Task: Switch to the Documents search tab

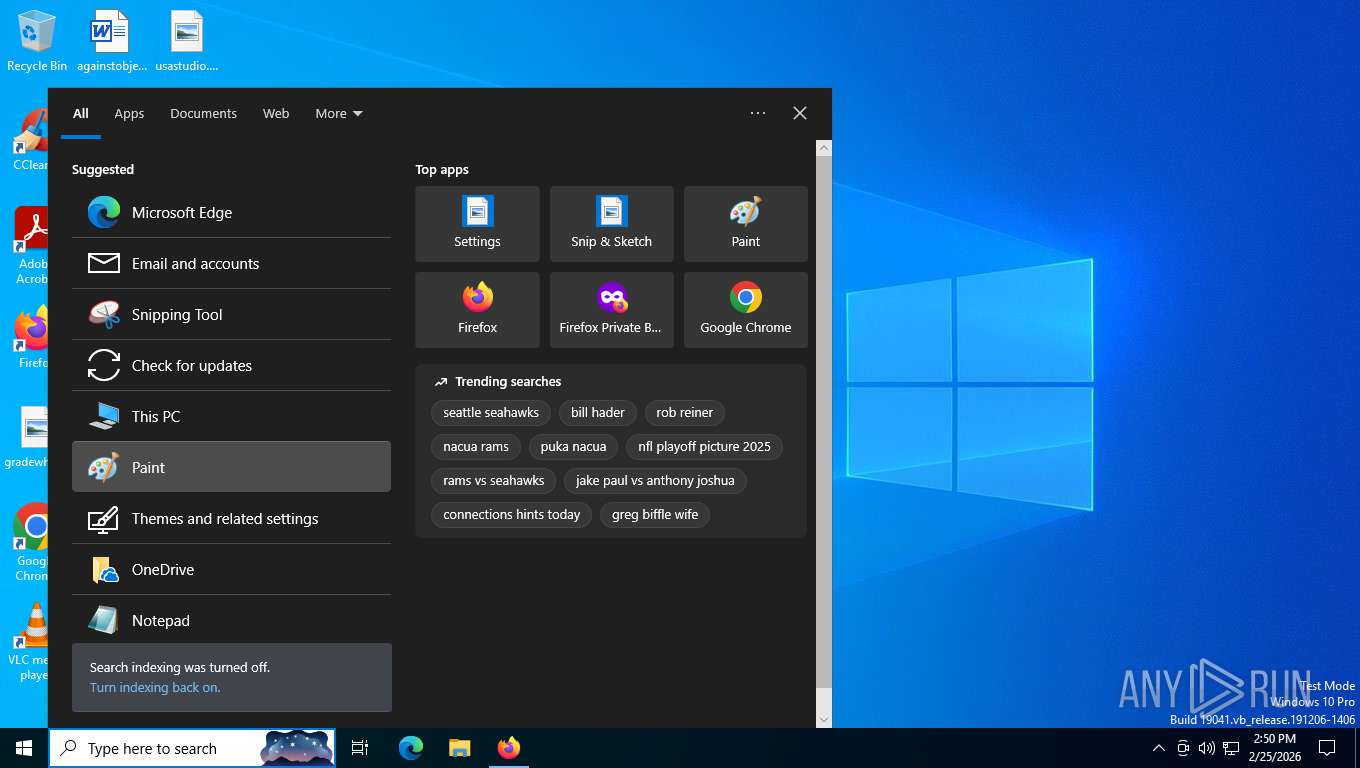Action: pyautogui.click(x=203, y=113)
